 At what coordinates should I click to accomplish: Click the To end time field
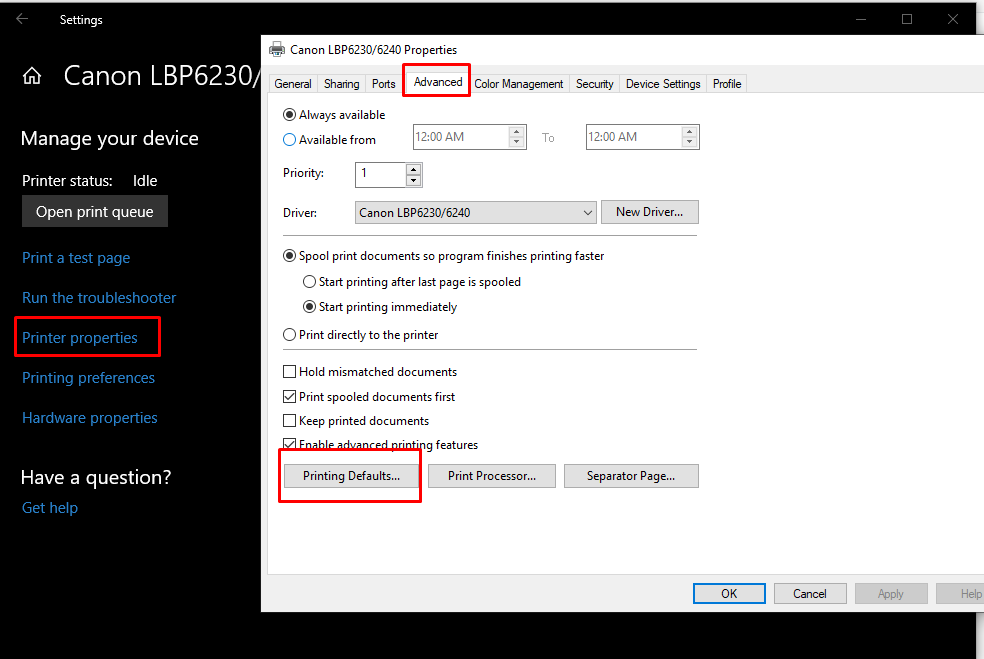tap(634, 137)
